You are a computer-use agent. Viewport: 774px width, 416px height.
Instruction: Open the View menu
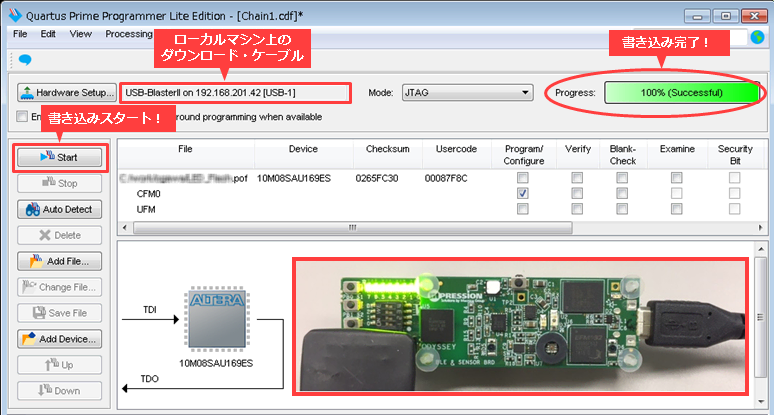point(80,34)
